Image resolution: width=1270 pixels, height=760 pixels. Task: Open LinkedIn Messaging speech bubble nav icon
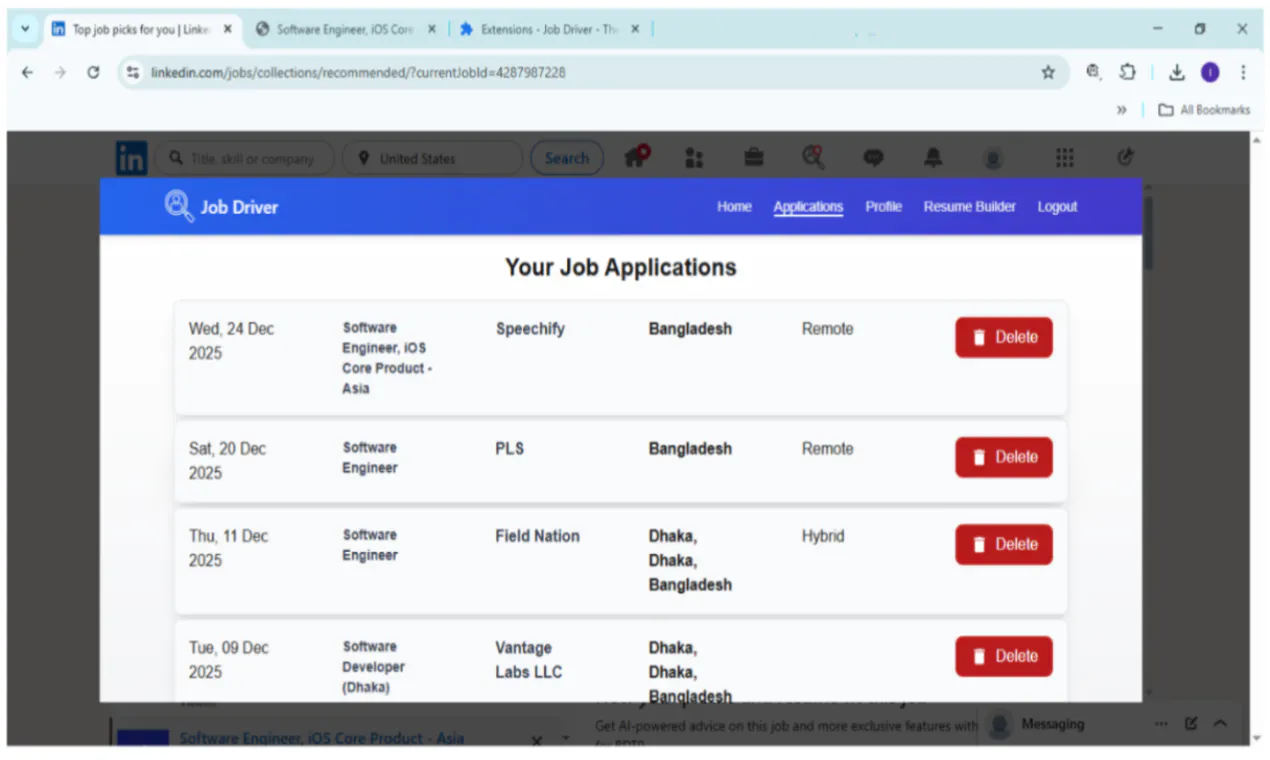coord(874,158)
